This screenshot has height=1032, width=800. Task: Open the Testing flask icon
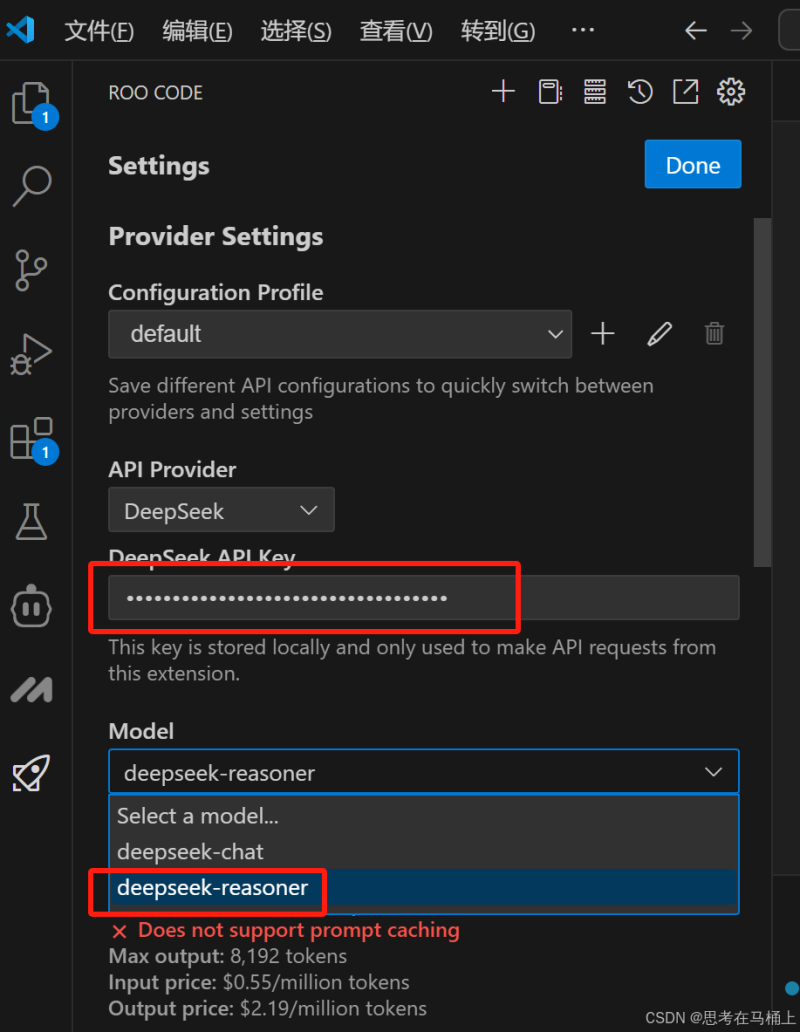[31, 521]
